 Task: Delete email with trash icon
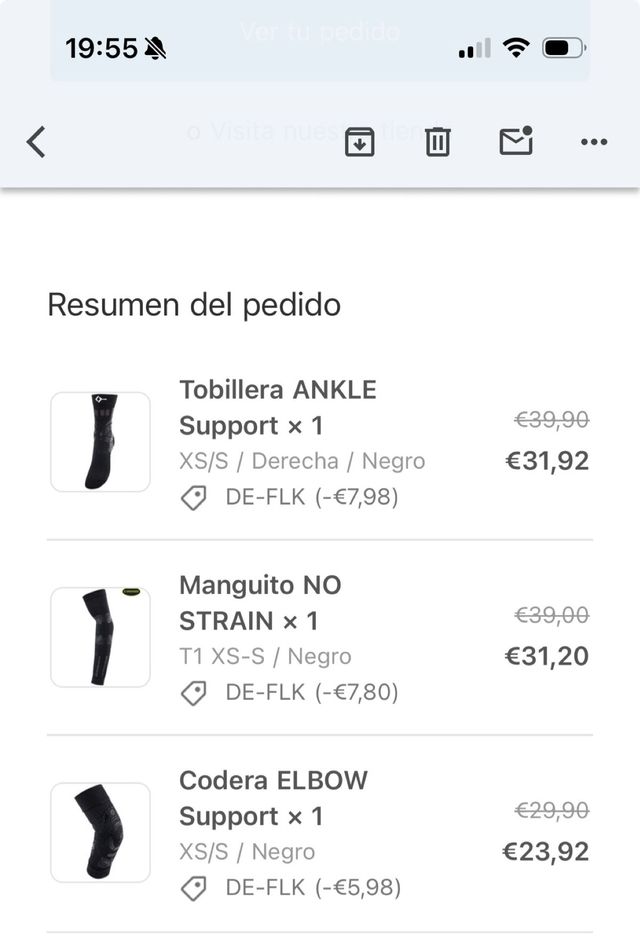click(x=437, y=142)
